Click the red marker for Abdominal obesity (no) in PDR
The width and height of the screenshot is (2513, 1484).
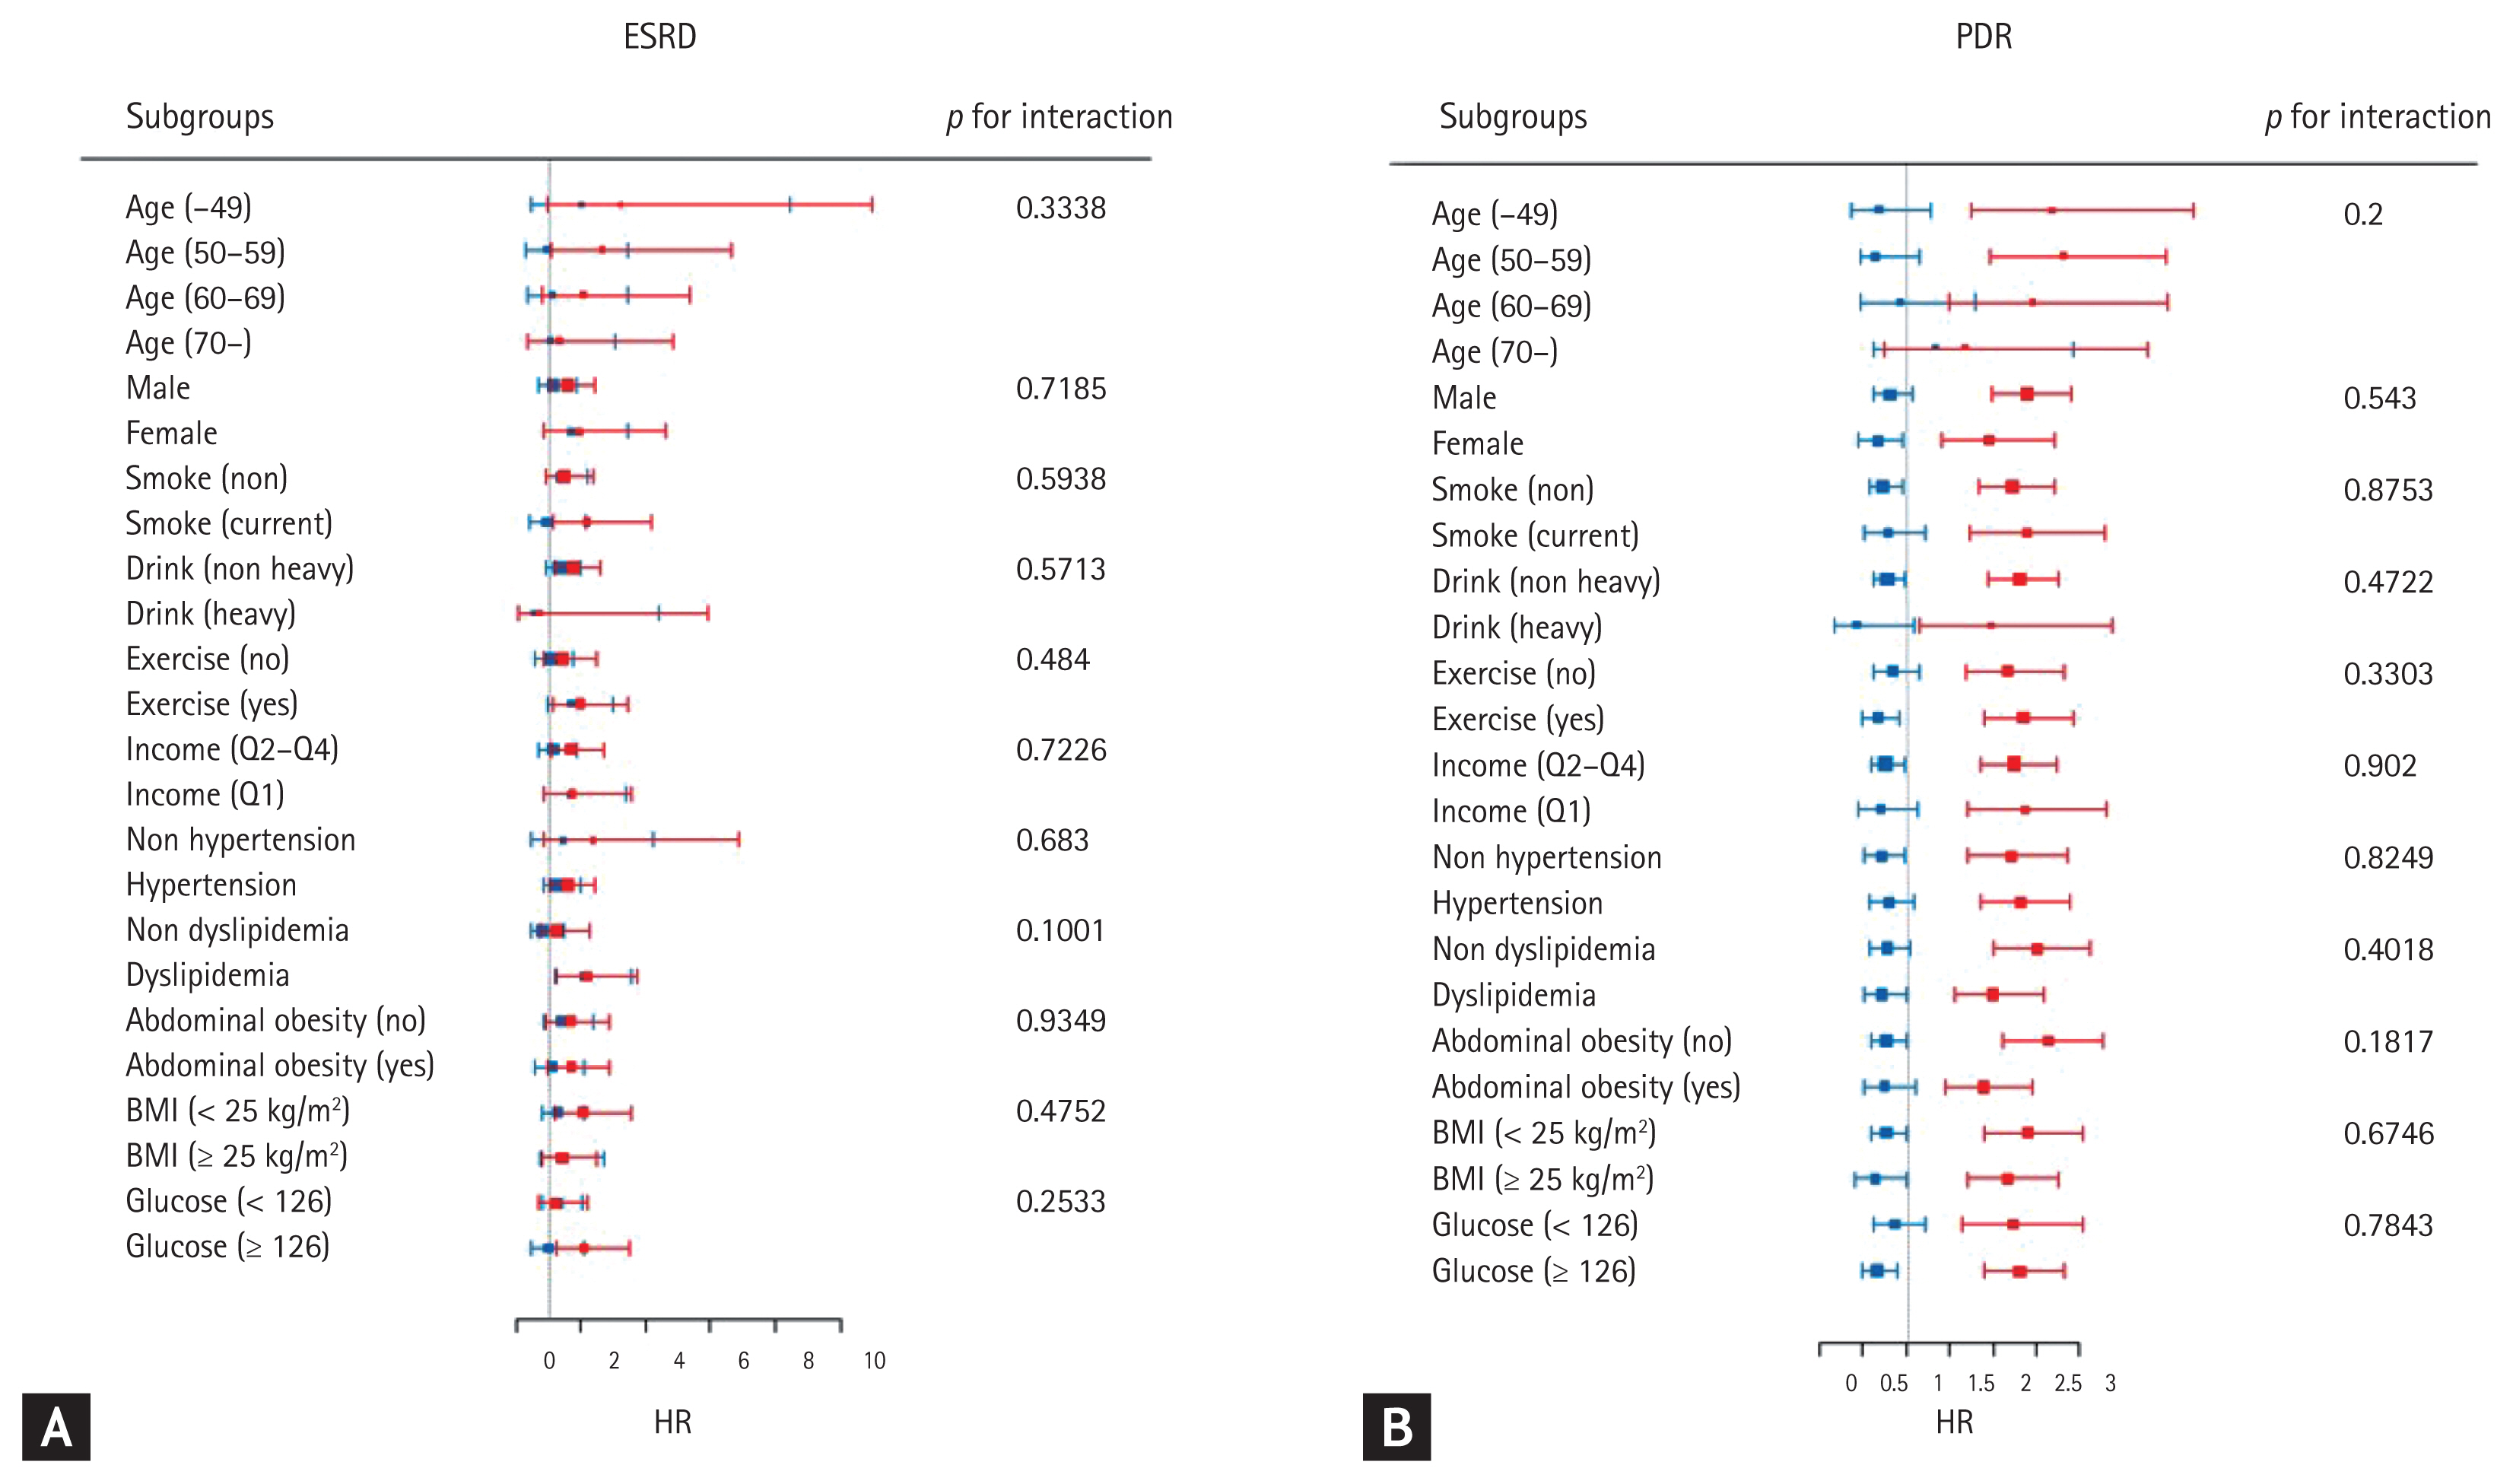click(x=2048, y=1041)
